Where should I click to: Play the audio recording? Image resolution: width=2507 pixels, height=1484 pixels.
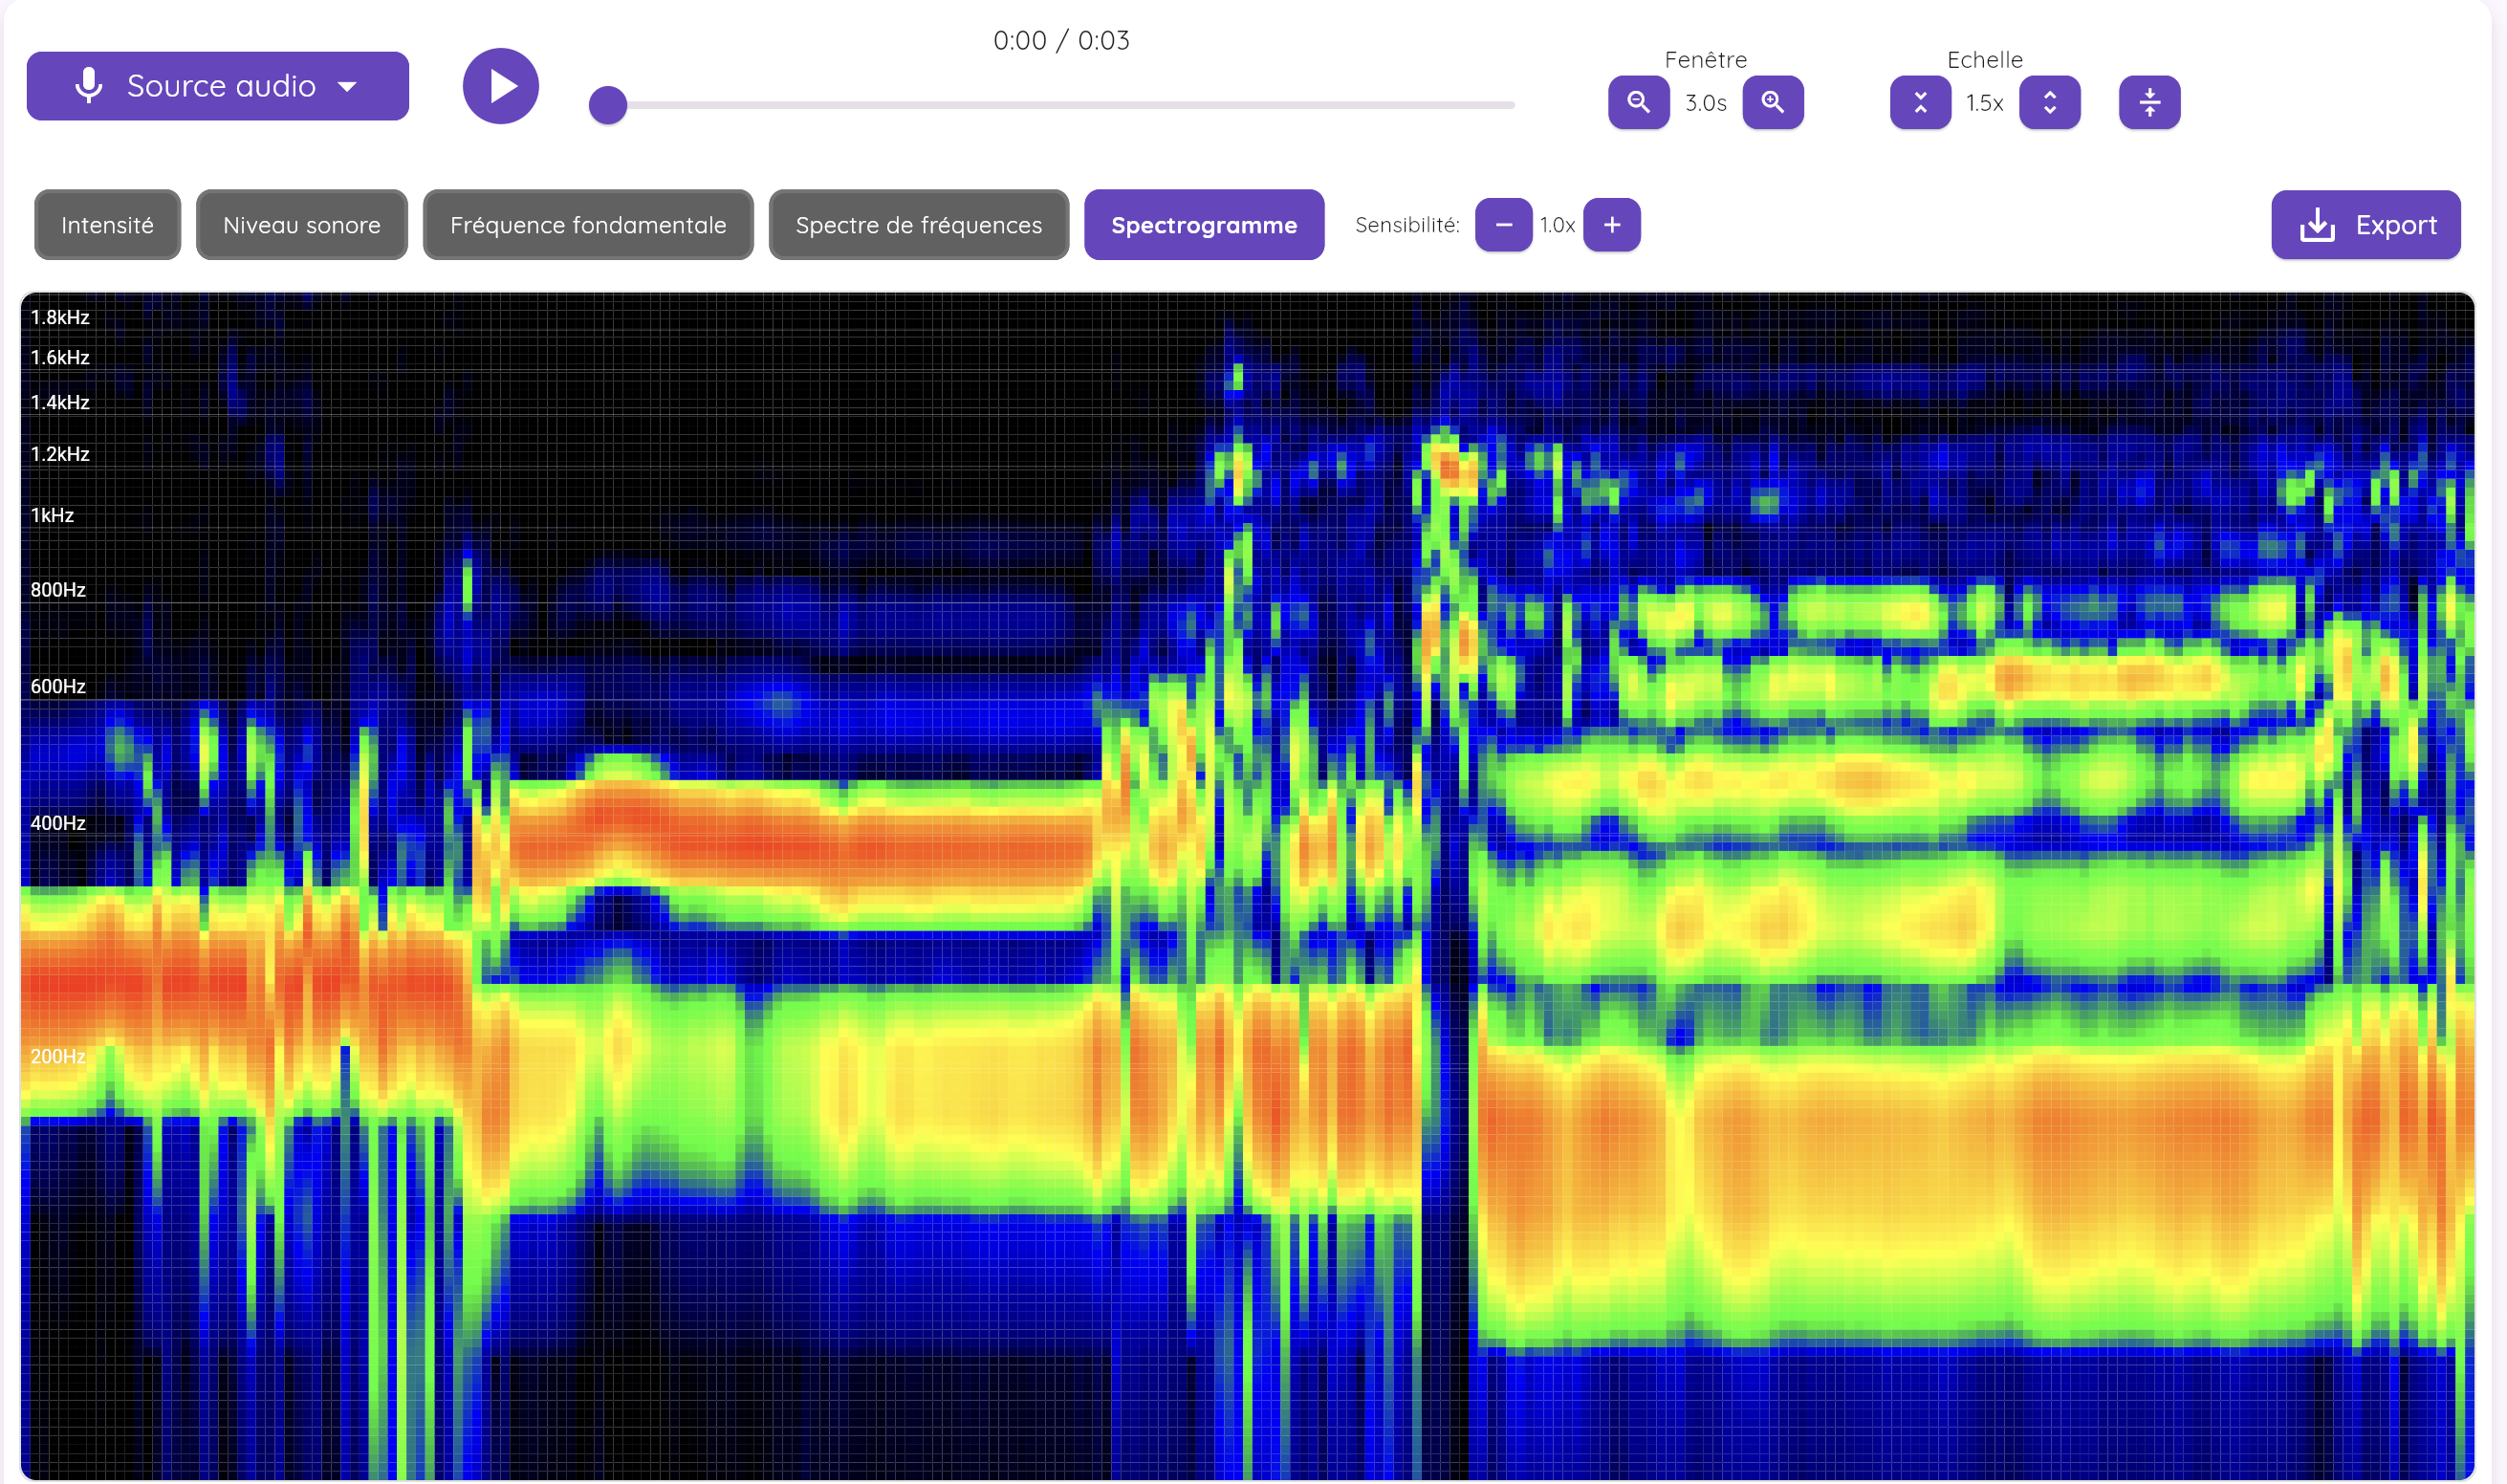click(501, 86)
